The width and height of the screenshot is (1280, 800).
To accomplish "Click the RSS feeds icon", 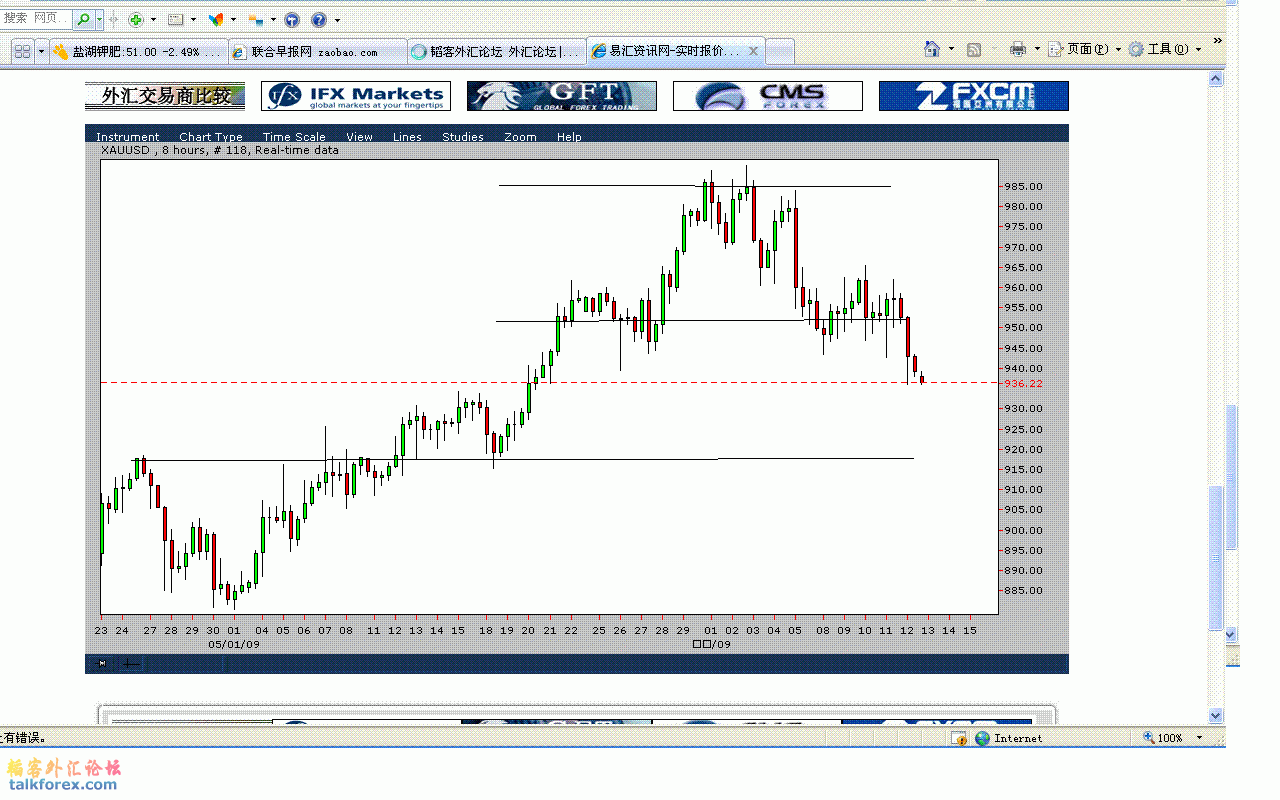I will 973,49.
